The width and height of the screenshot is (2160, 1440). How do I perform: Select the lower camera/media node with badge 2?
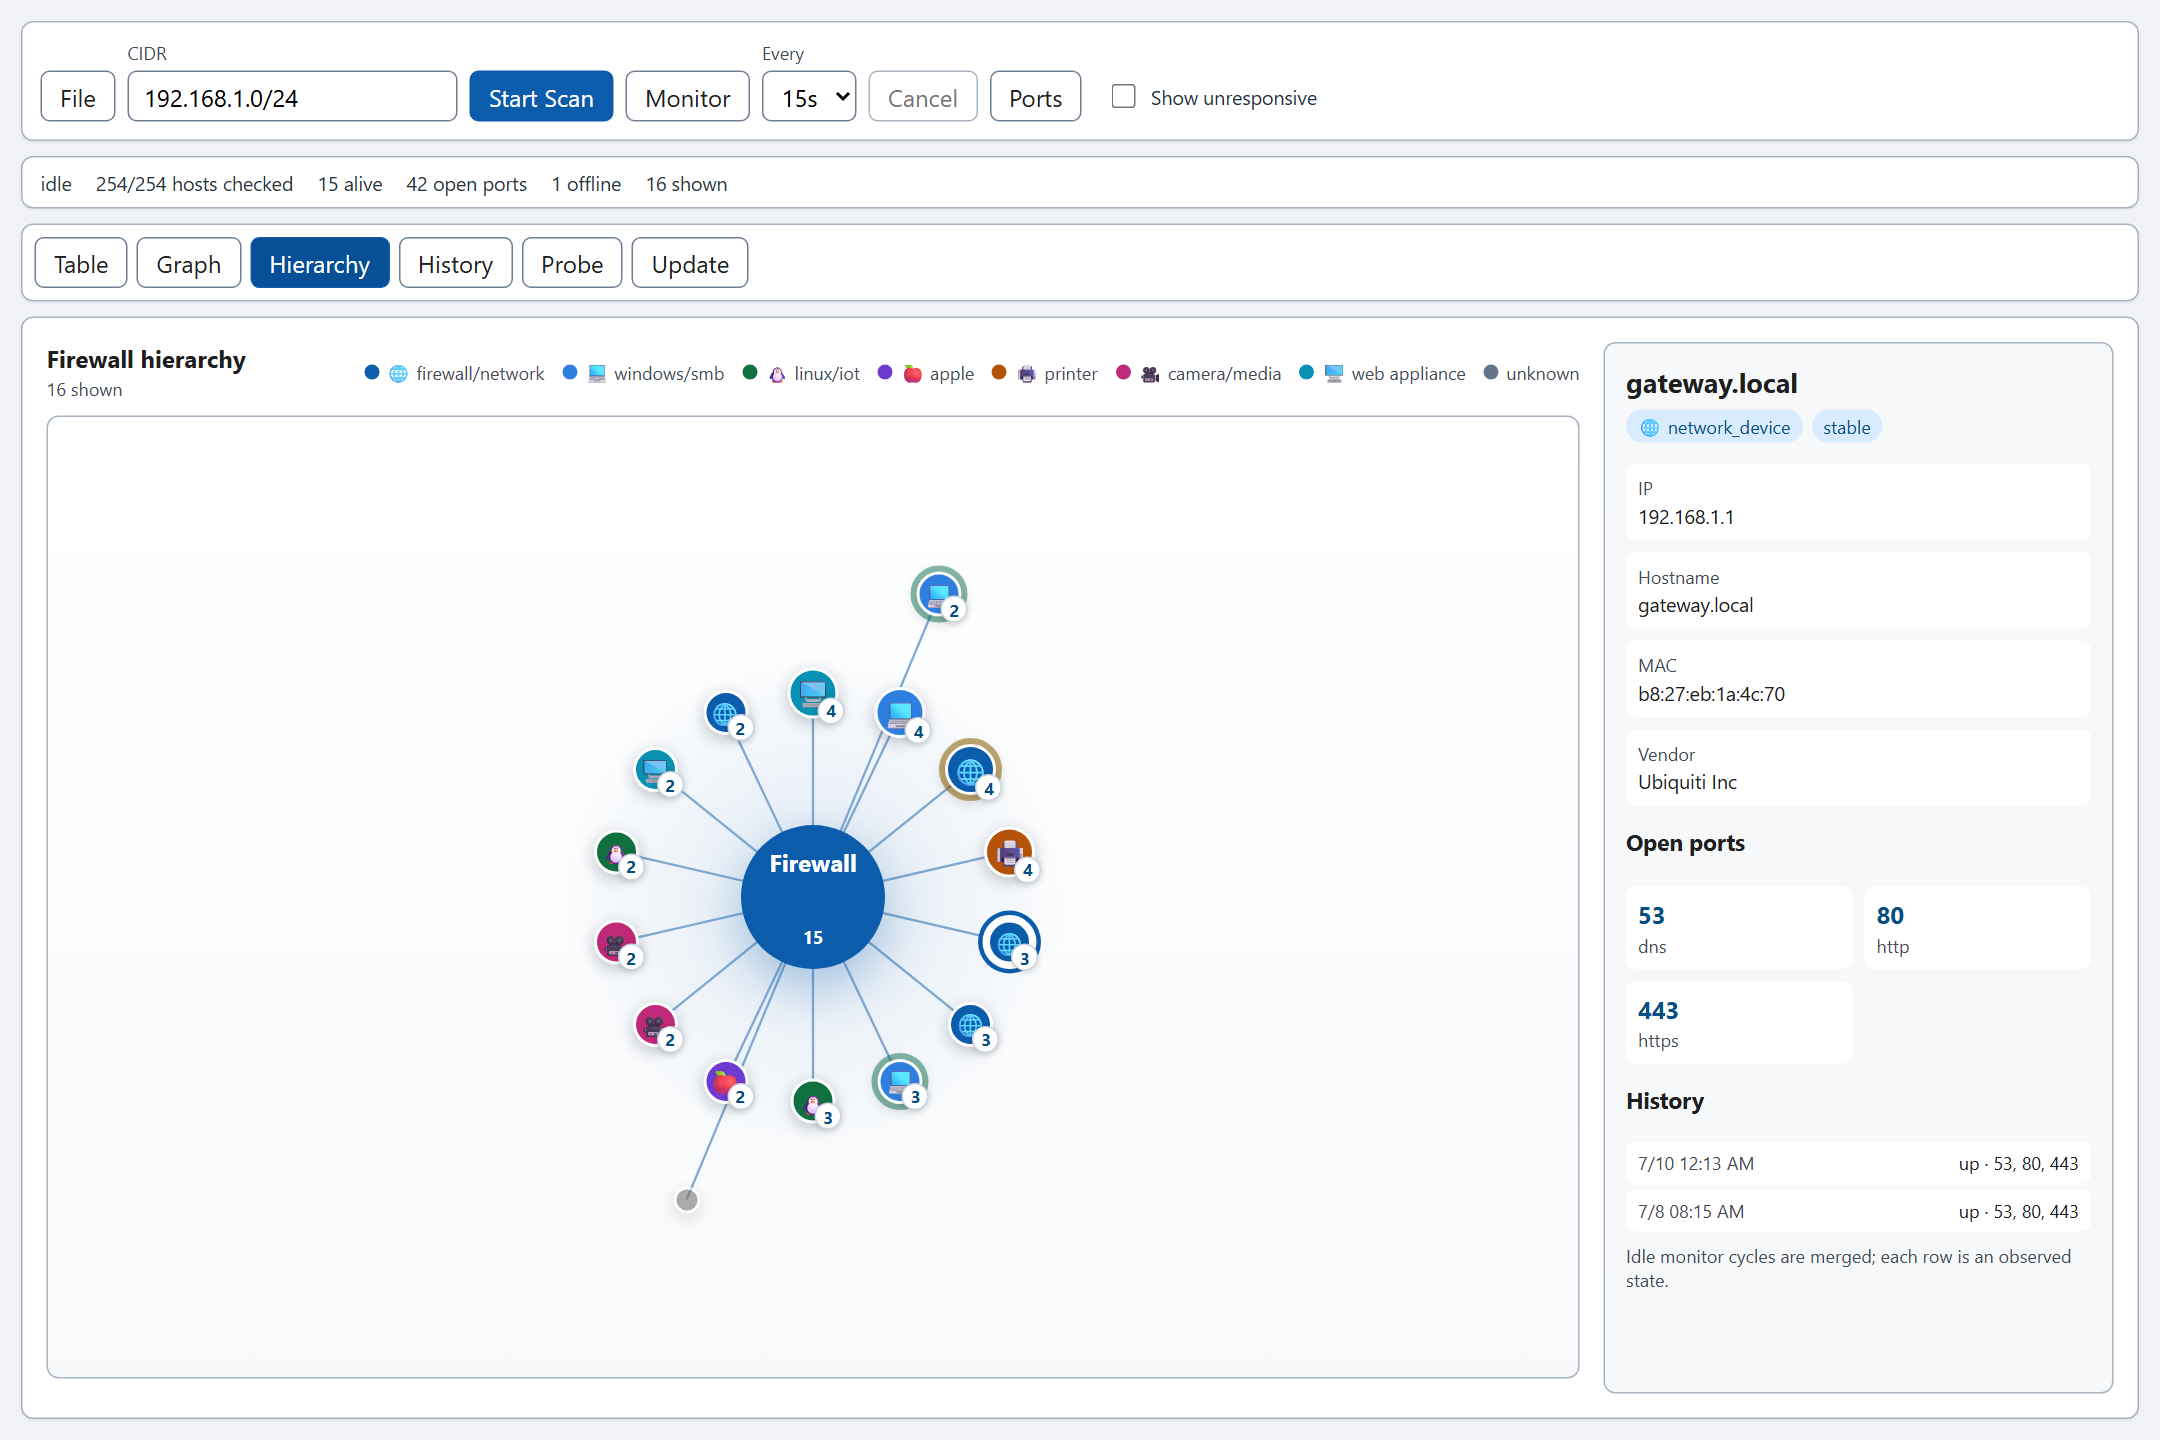[655, 1024]
